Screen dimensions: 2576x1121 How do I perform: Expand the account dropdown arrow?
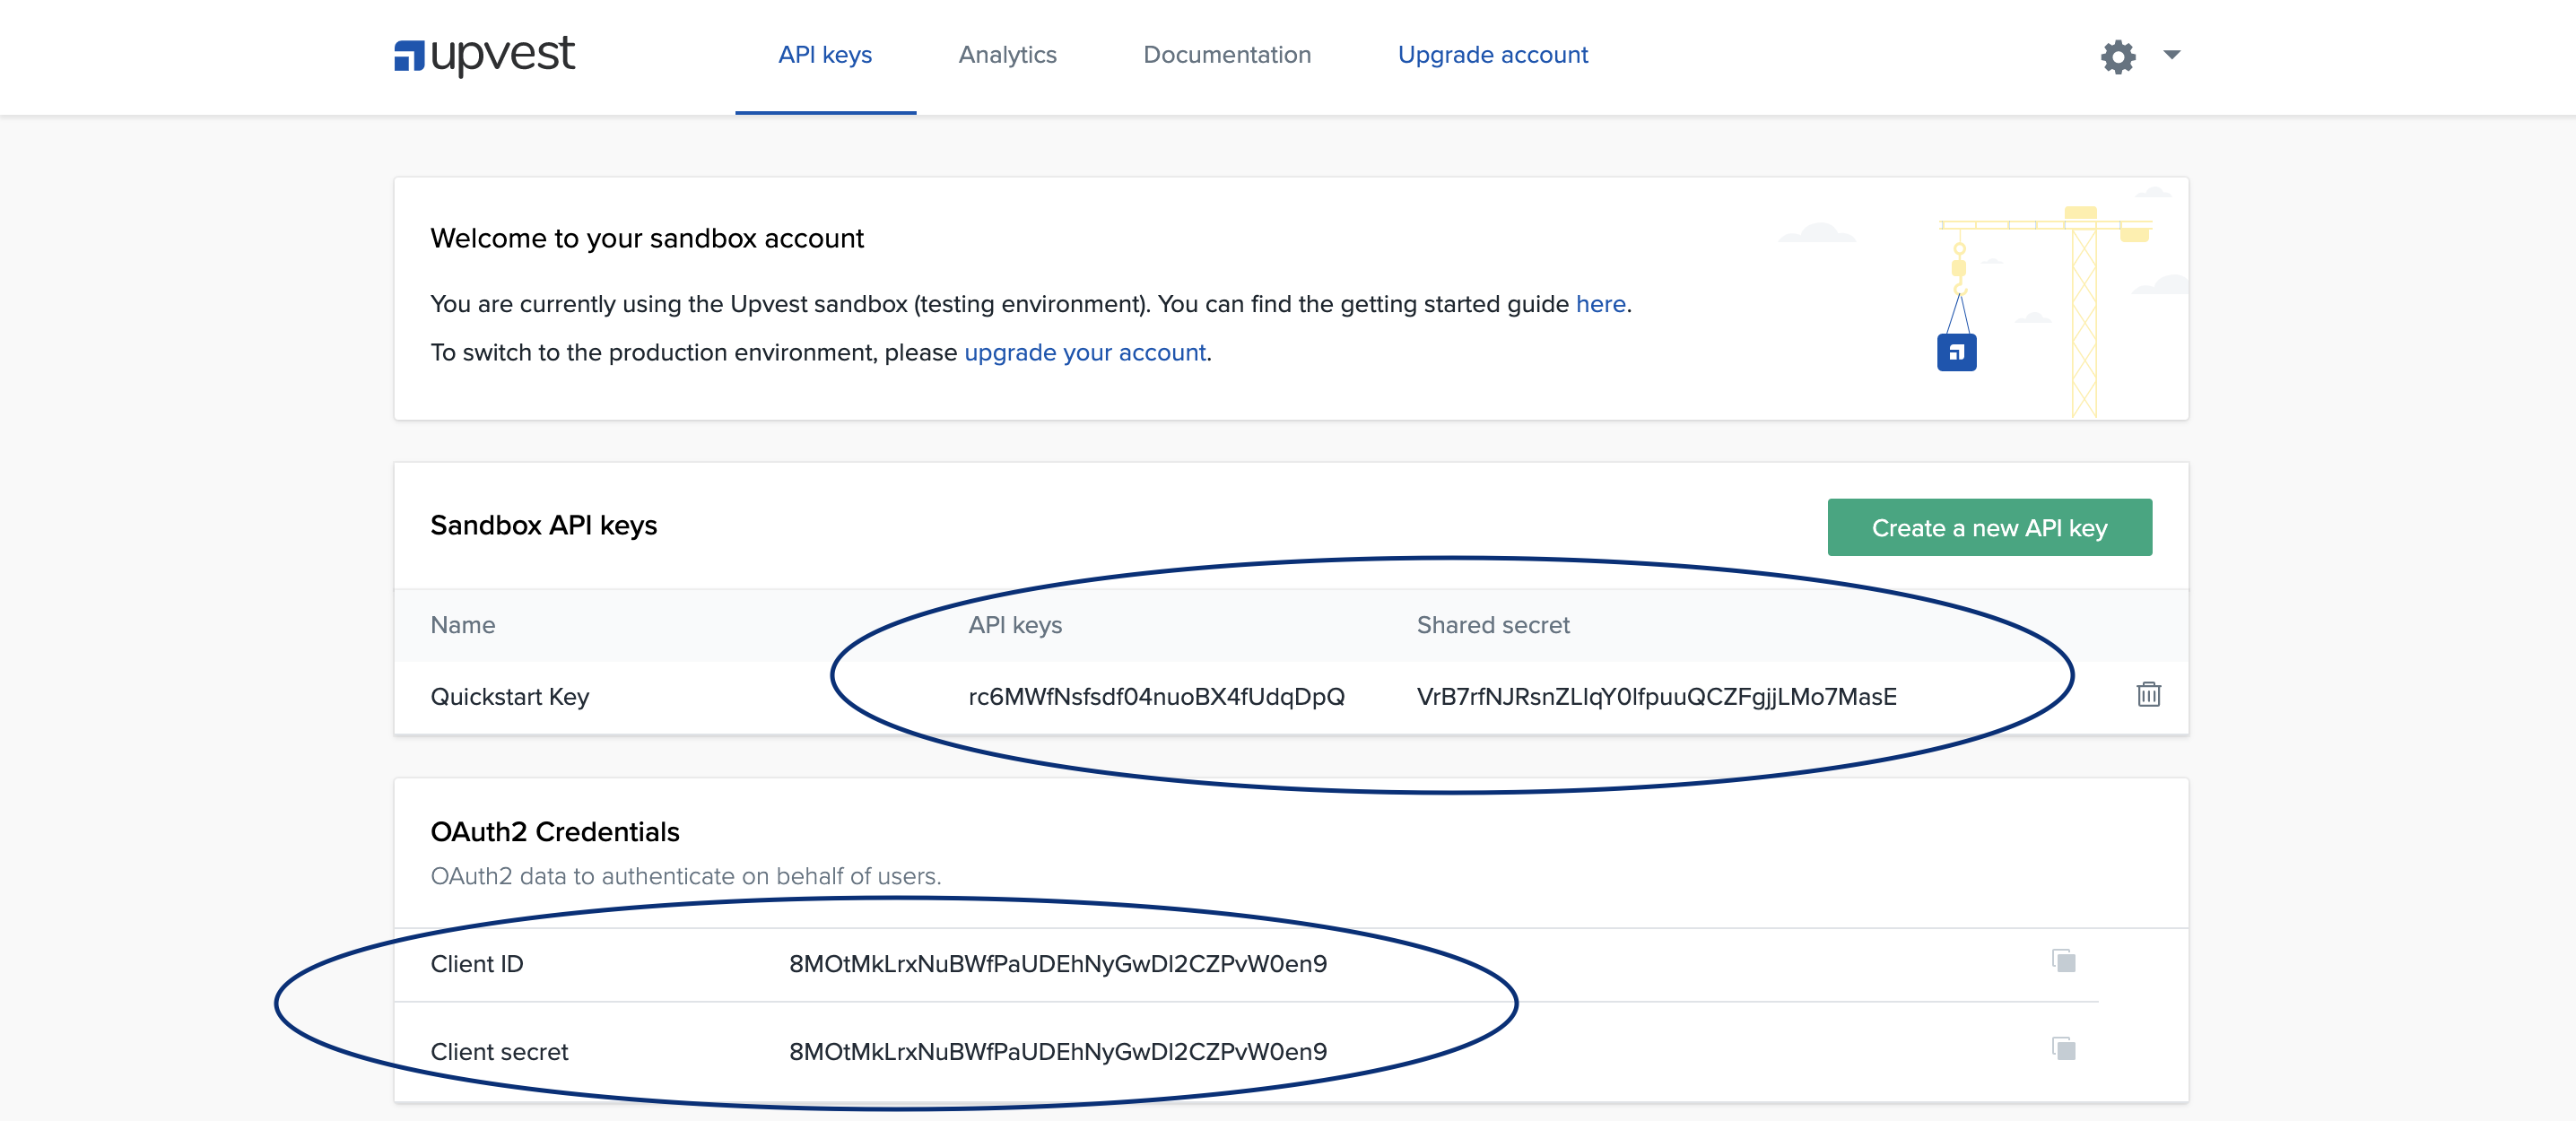point(2171,55)
